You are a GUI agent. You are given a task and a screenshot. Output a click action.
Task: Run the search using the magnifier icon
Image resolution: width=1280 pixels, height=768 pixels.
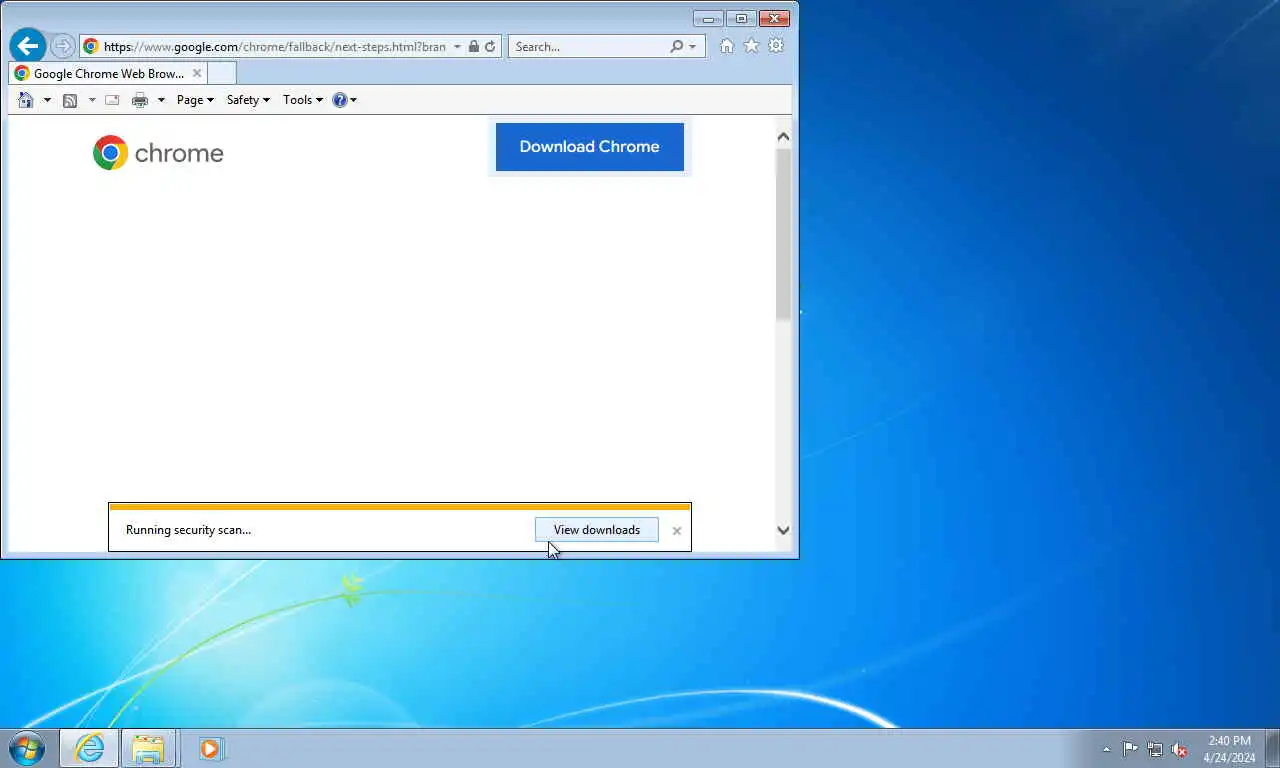tap(677, 46)
